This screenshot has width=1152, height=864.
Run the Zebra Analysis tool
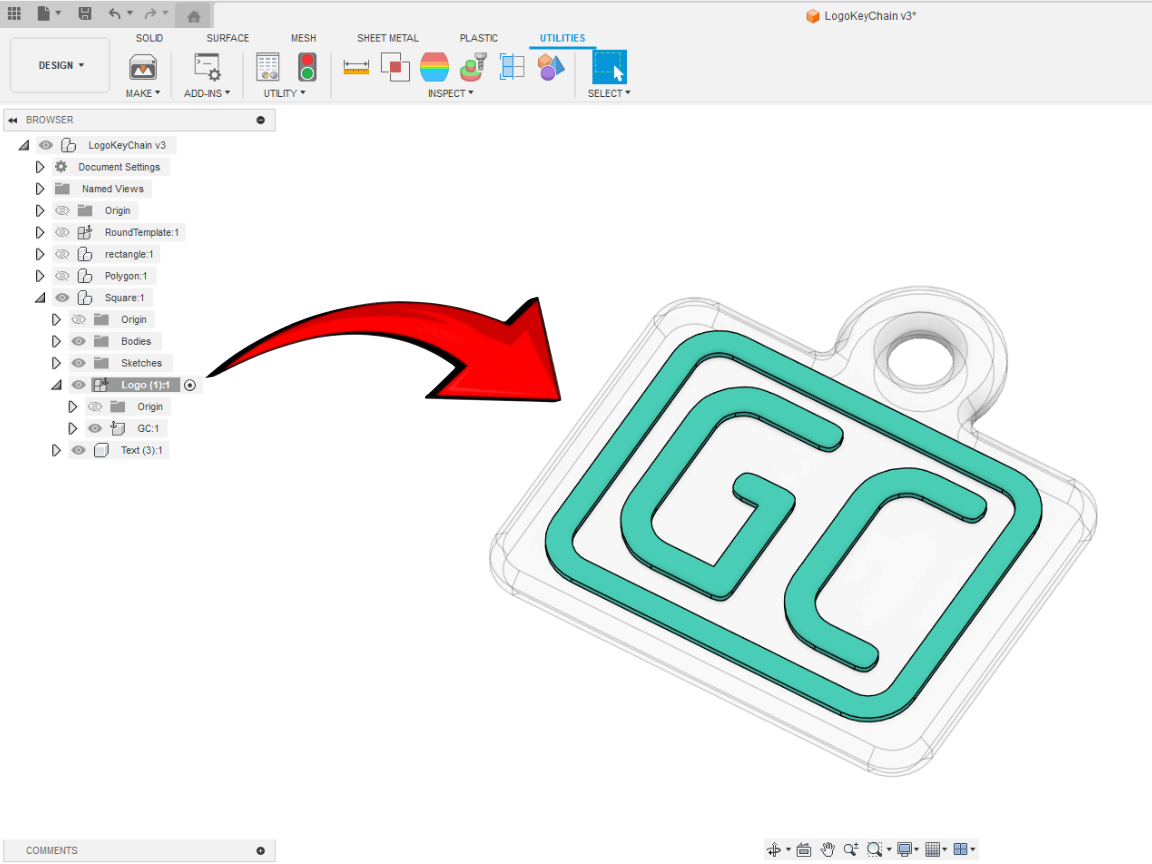[x=434, y=67]
